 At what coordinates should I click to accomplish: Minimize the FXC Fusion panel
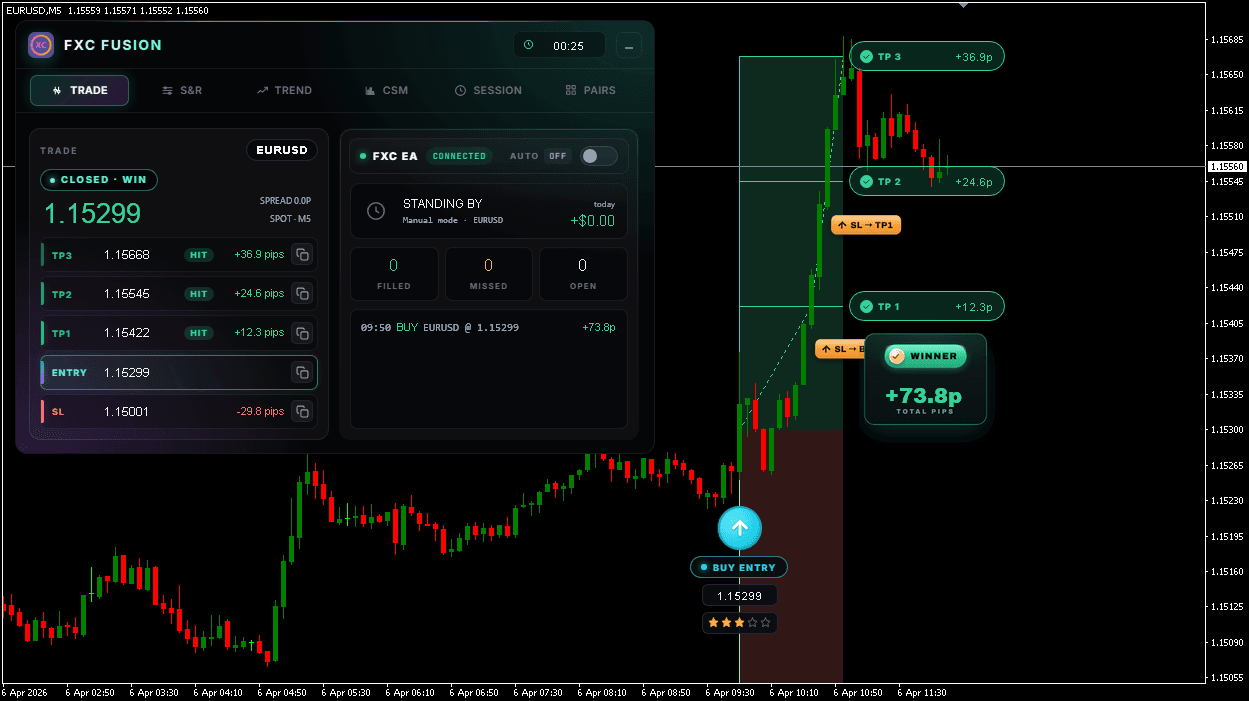(x=629, y=45)
